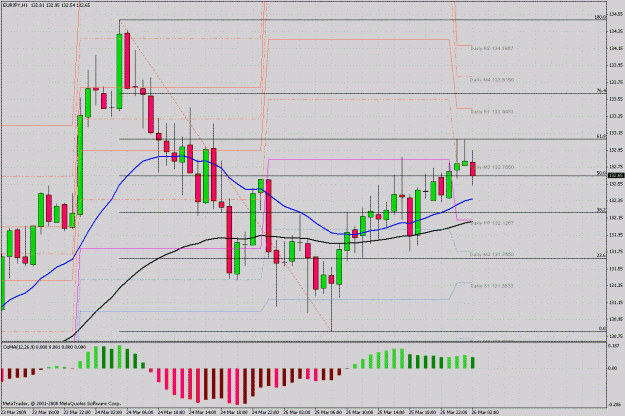Click the 0.00 value on the OsMA scale
The image size is (625, 416).
pos(613,368)
